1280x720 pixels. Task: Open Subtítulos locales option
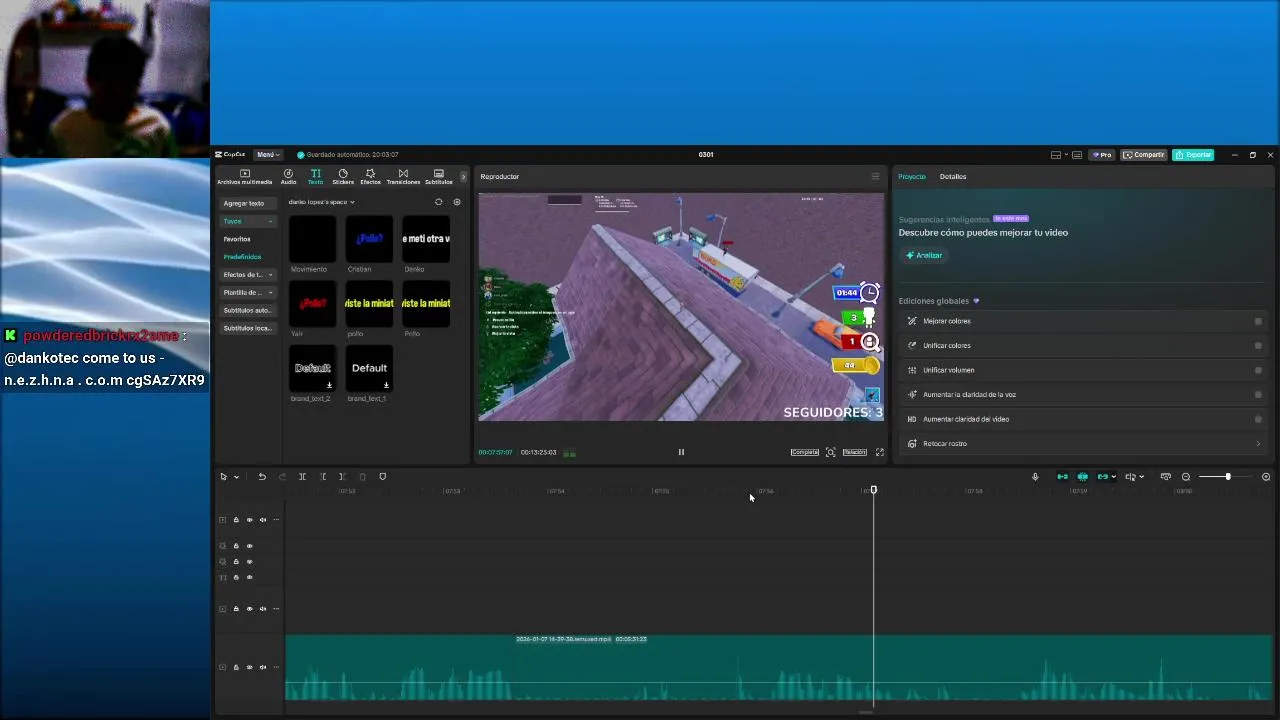(248, 329)
